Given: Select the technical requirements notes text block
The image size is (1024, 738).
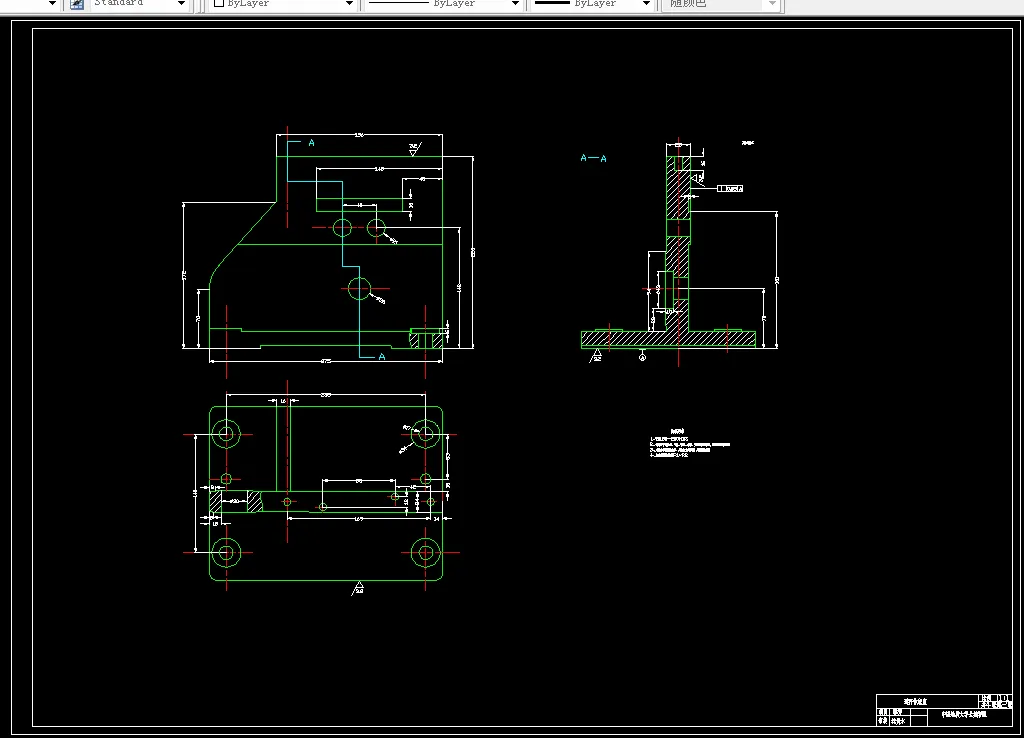Looking at the screenshot, I should pyautogui.click(x=690, y=443).
